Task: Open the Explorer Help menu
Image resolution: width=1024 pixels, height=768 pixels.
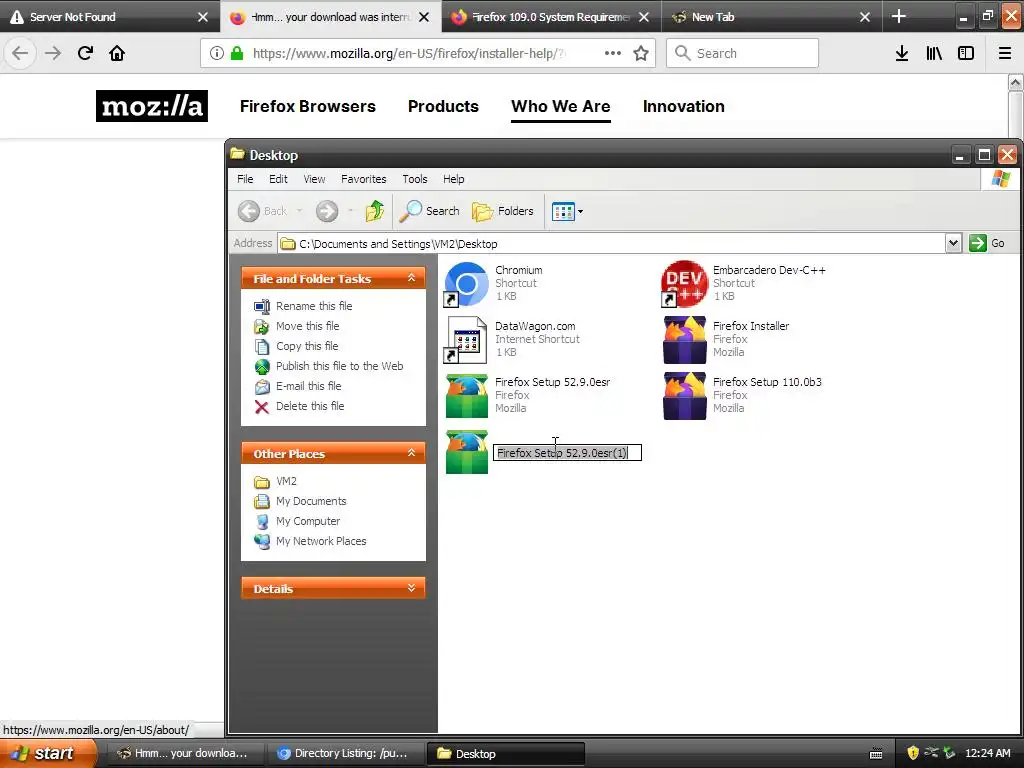Action: pos(454,179)
